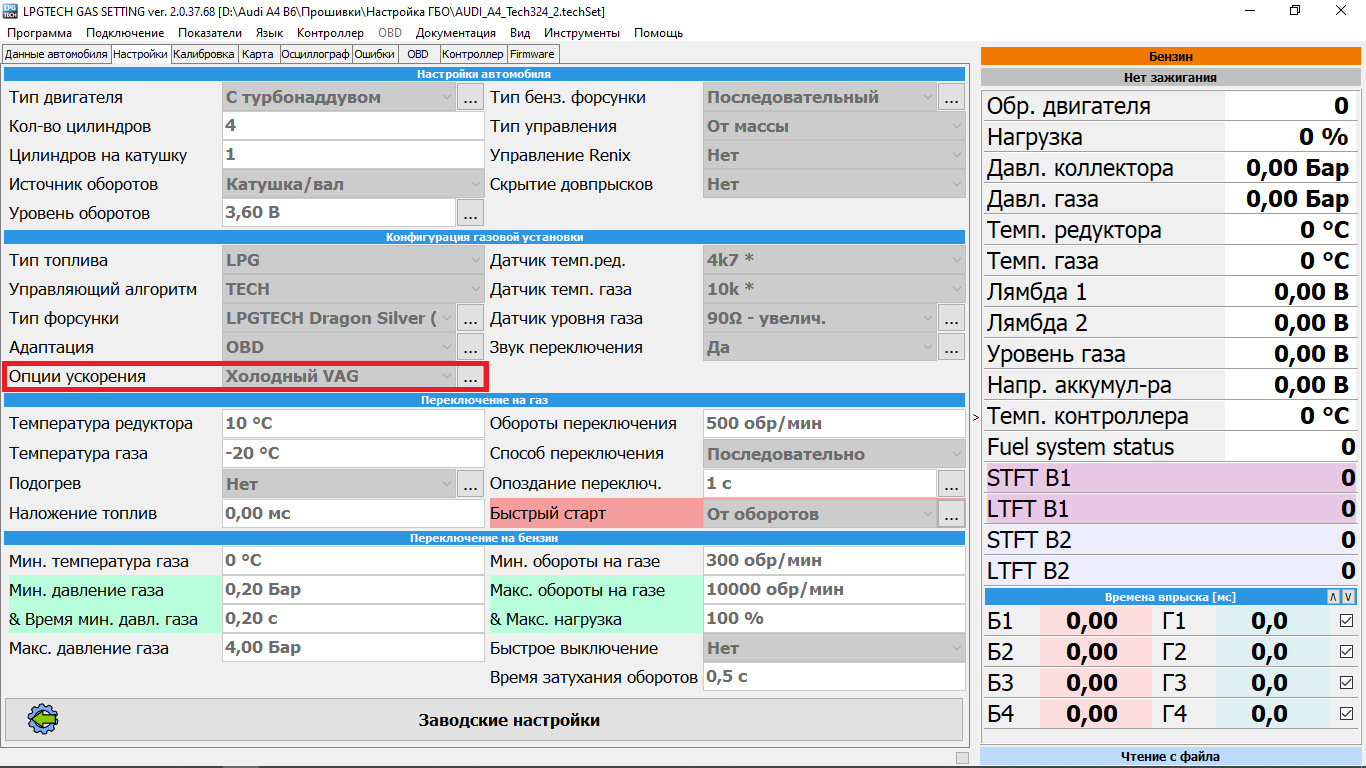Click the Наложение топлив value field
The height and width of the screenshot is (768, 1366).
(x=353, y=514)
